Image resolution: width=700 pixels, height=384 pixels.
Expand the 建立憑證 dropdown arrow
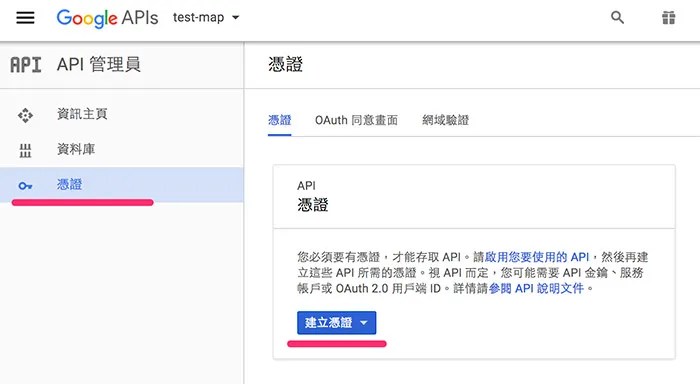point(364,323)
